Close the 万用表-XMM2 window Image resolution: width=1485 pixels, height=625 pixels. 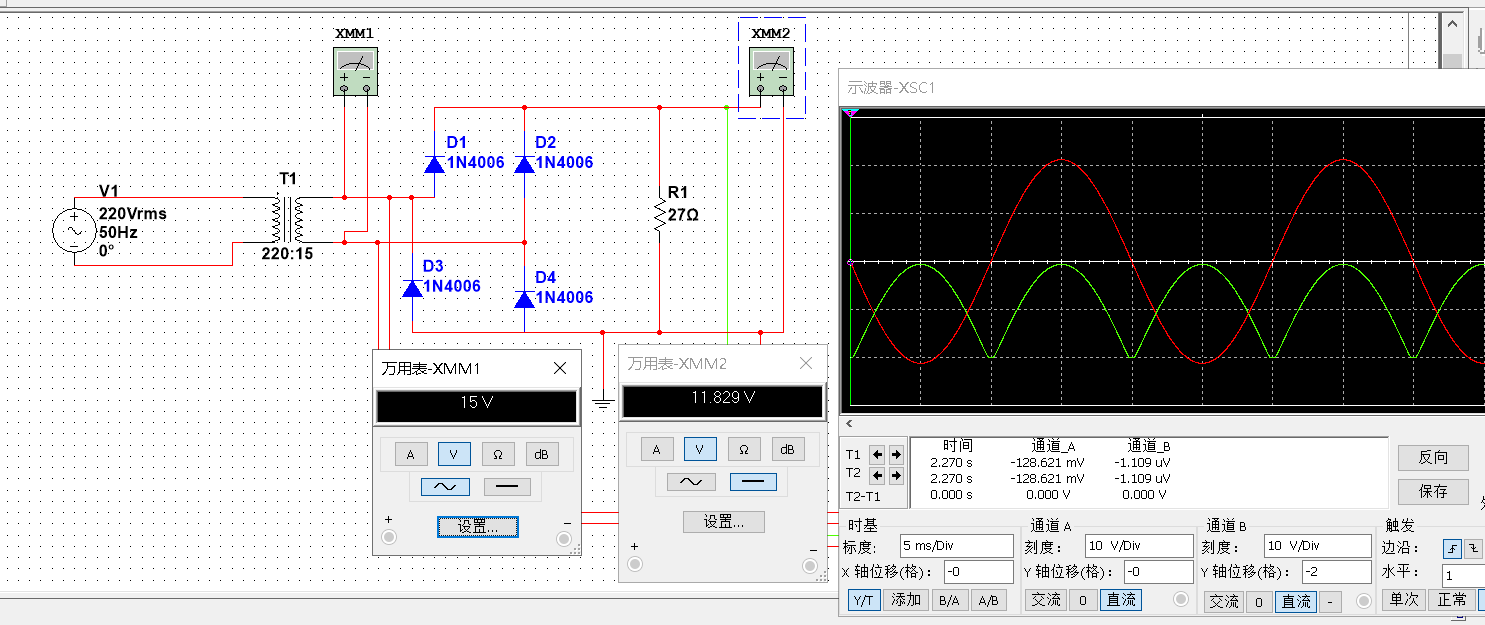click(x=805, y=363)
